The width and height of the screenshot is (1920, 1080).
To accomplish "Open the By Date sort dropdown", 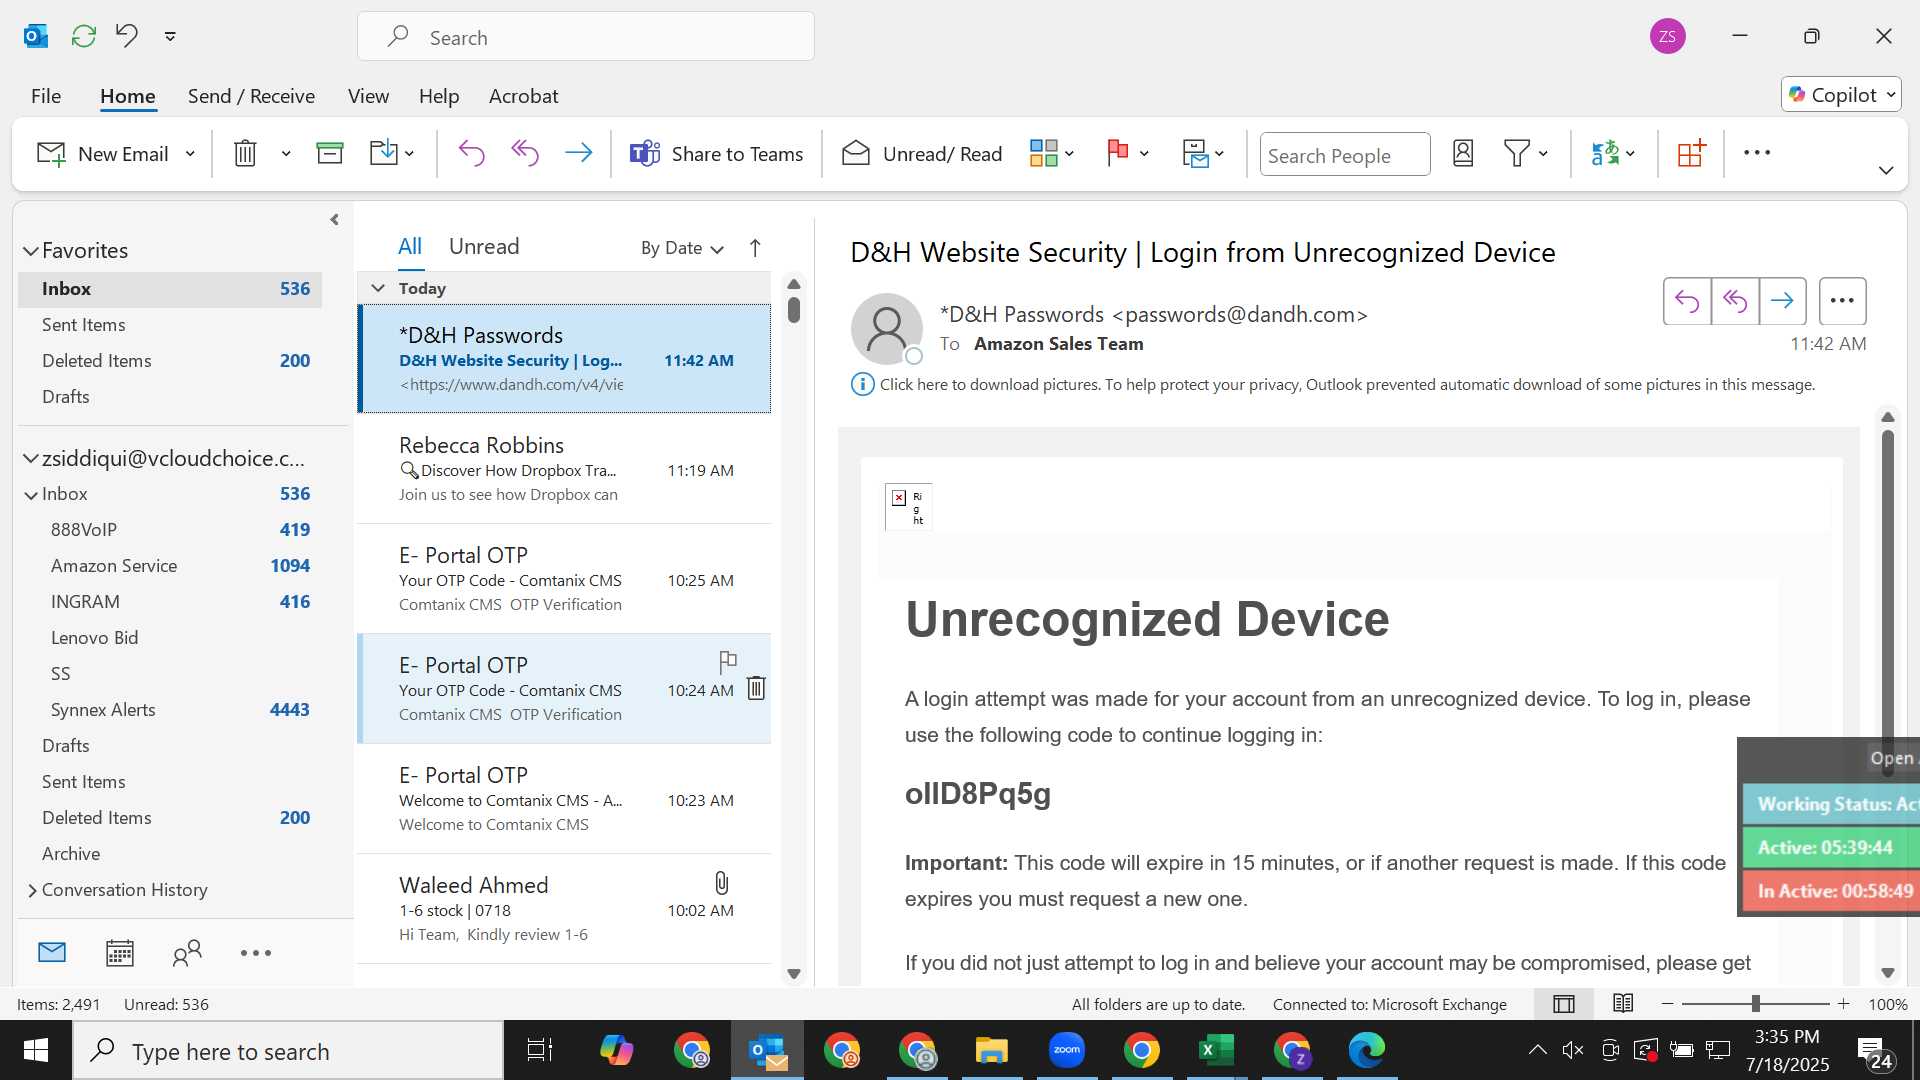I will coord(682,248).
